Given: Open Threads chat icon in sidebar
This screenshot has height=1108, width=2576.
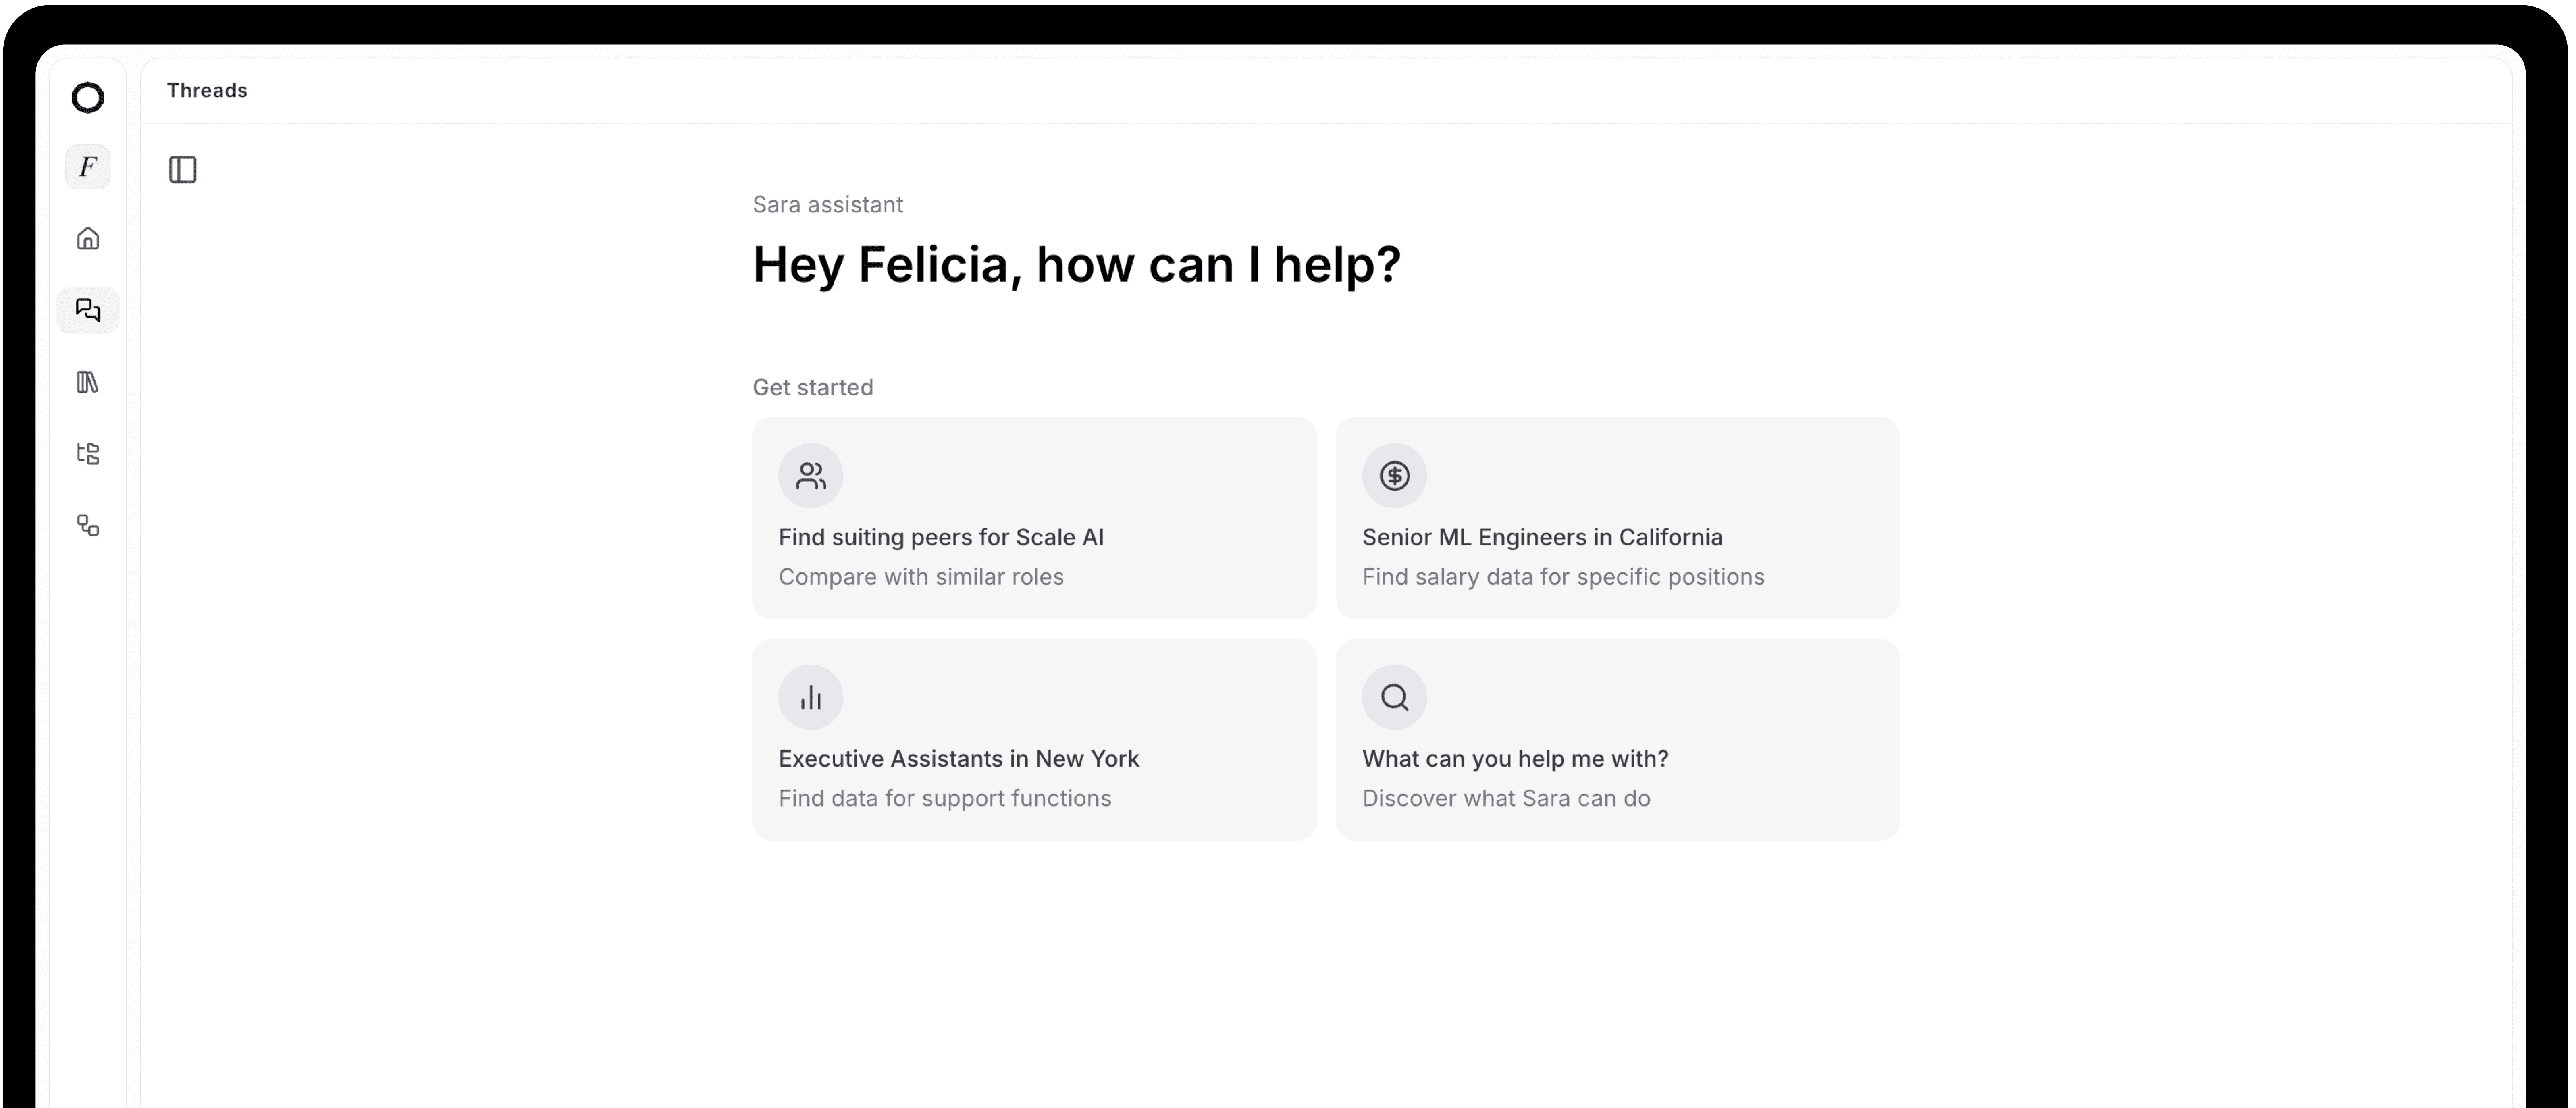Looking at the screenshot, I should tap(88, 310).
